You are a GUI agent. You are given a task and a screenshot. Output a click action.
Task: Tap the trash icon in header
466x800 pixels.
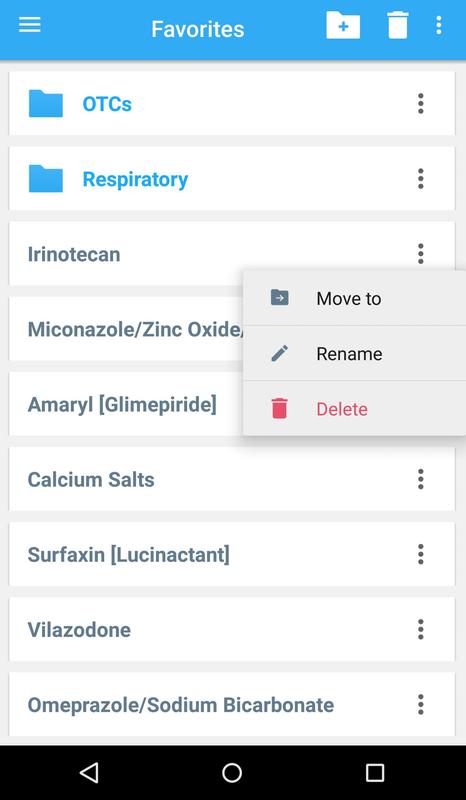pyautogui.click(x=398, y=25)
